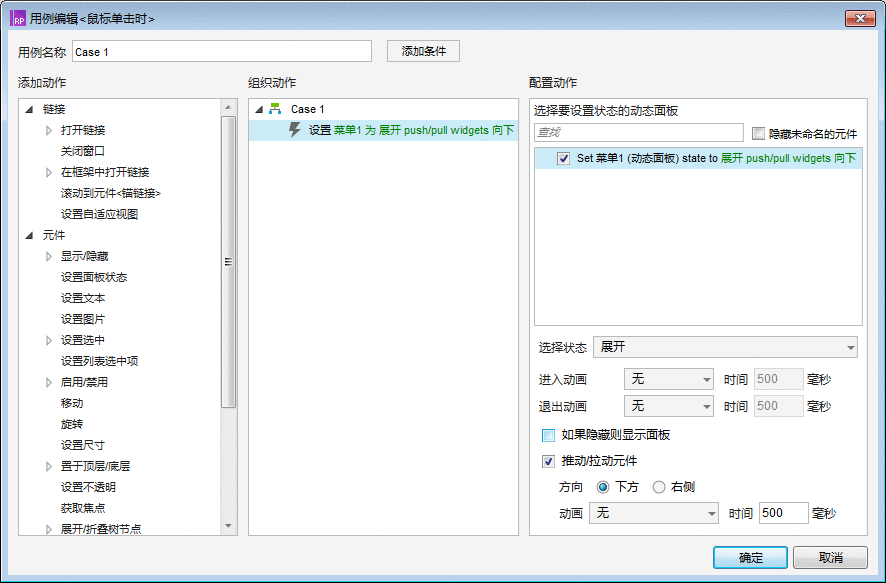Close the 用例编辑 dialog window
This screenshot has height=583, width=886.
[860, 18]
